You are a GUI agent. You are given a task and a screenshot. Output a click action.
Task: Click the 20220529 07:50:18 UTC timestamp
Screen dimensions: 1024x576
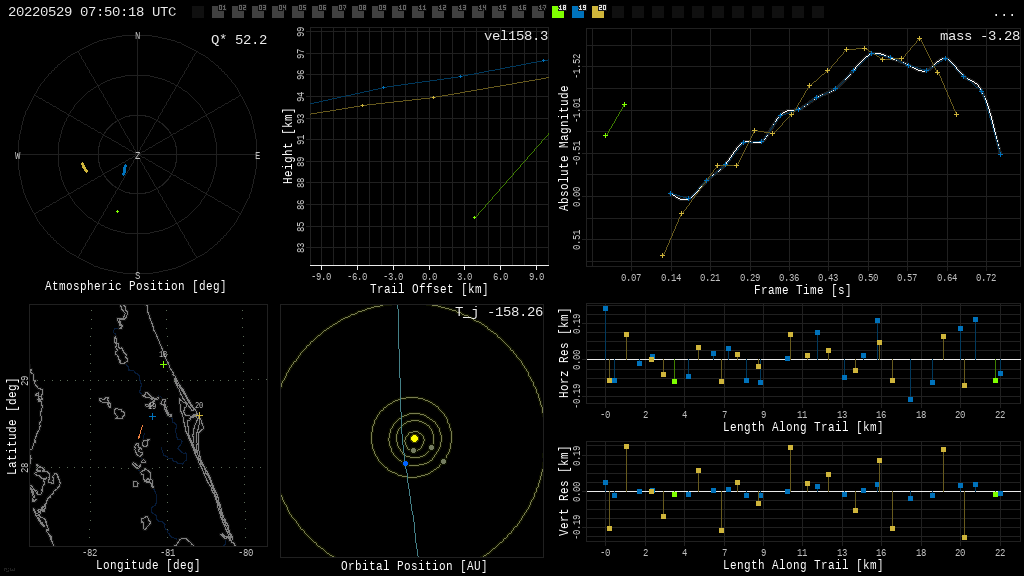pos(92,12)
